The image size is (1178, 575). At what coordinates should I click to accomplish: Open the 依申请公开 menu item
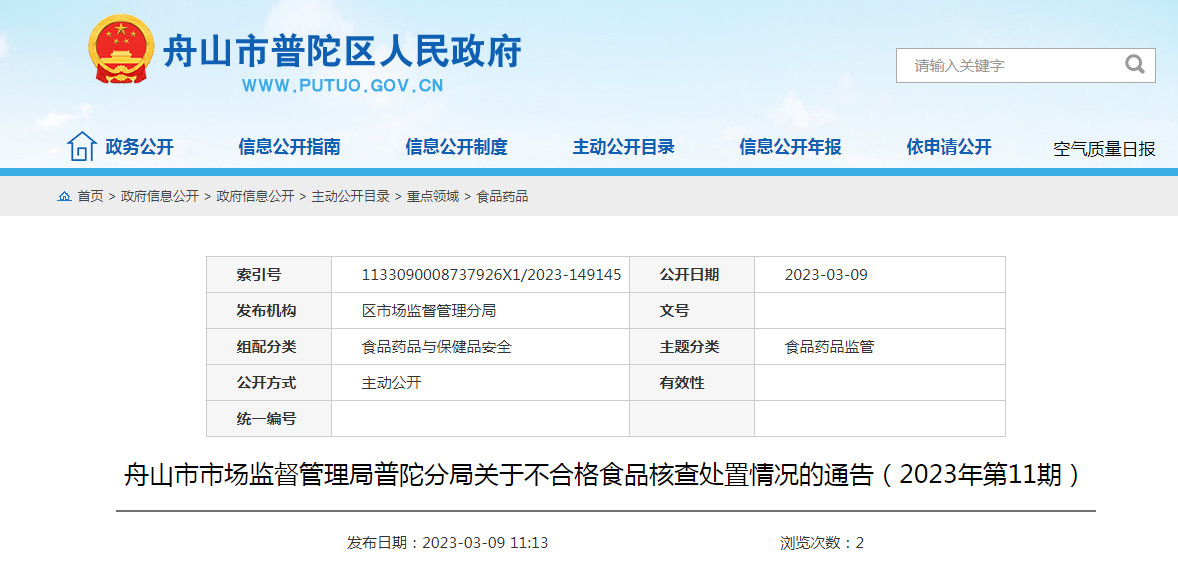(949, 147)
